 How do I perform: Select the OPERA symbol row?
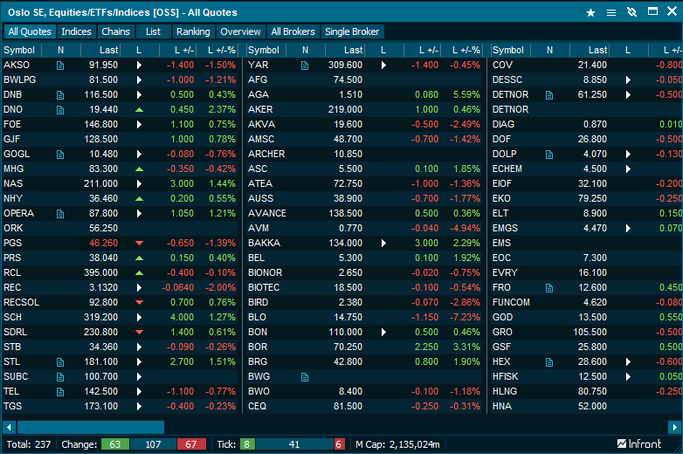click(x=120, y=213)
